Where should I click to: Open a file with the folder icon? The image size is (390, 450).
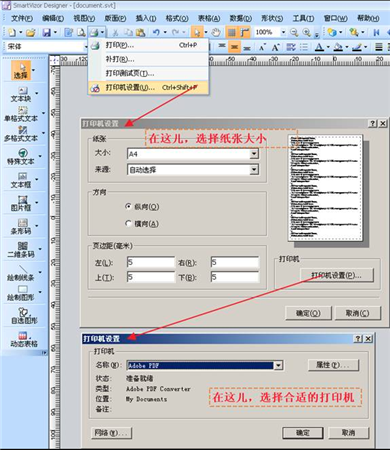click(x=31, y=32)
